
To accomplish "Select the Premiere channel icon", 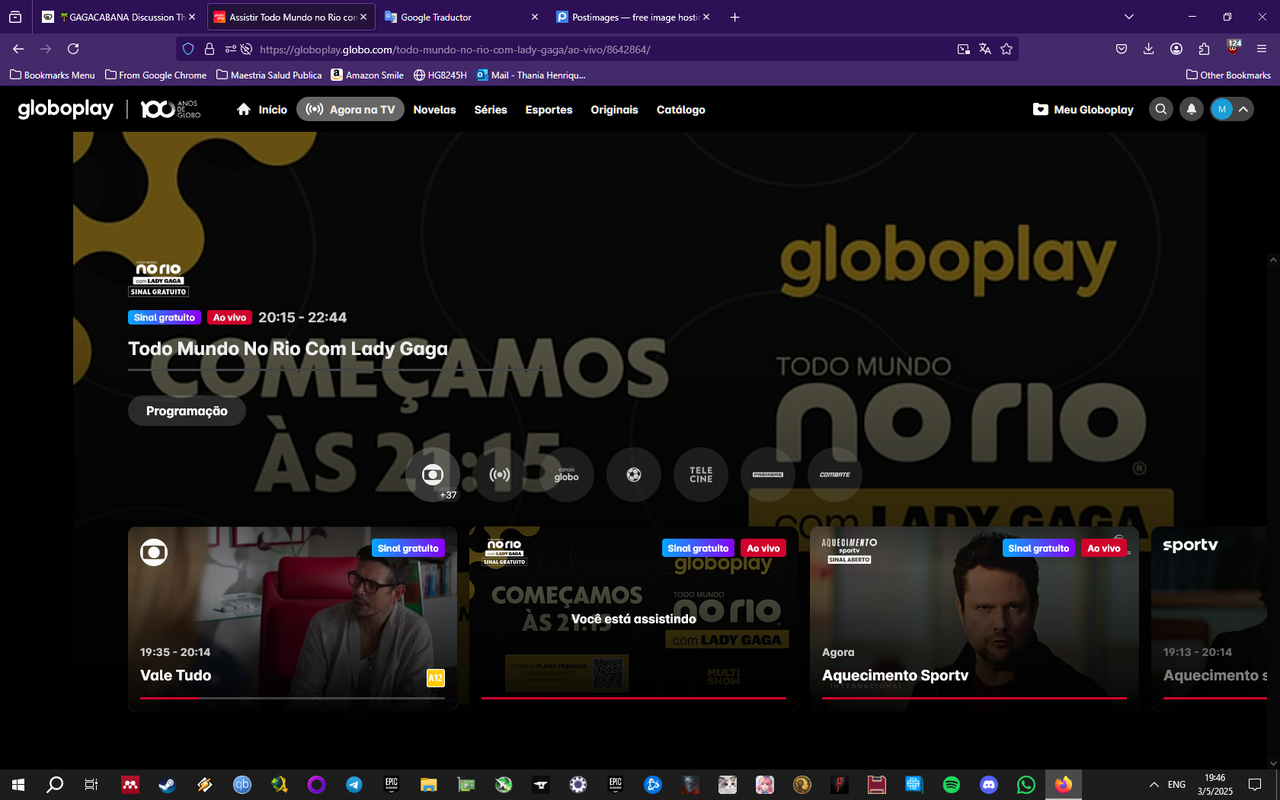I will point(768,474).
